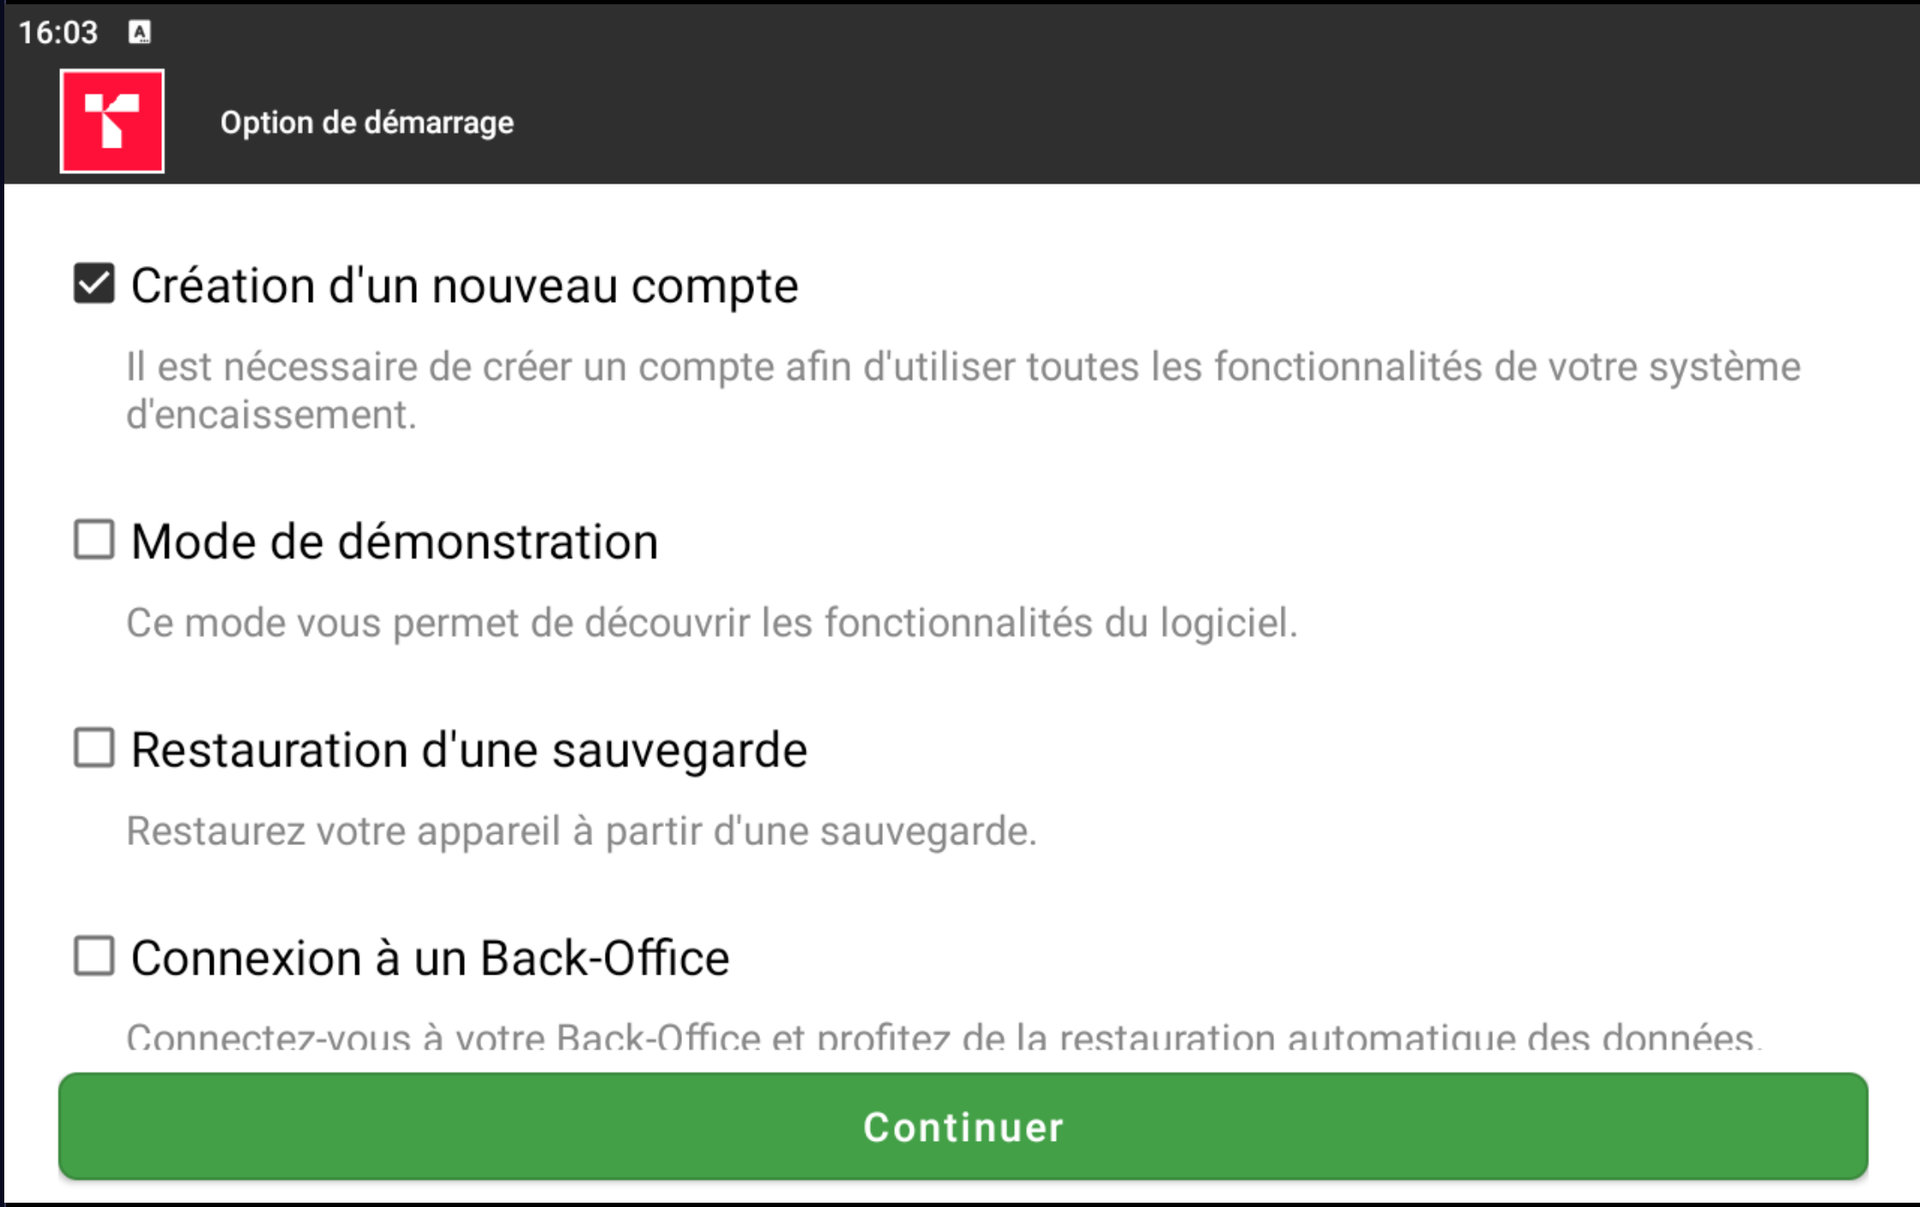Click the red app logo icon
The height and width of the screenshot is (1207, 1920).
[x=112, y=121]
